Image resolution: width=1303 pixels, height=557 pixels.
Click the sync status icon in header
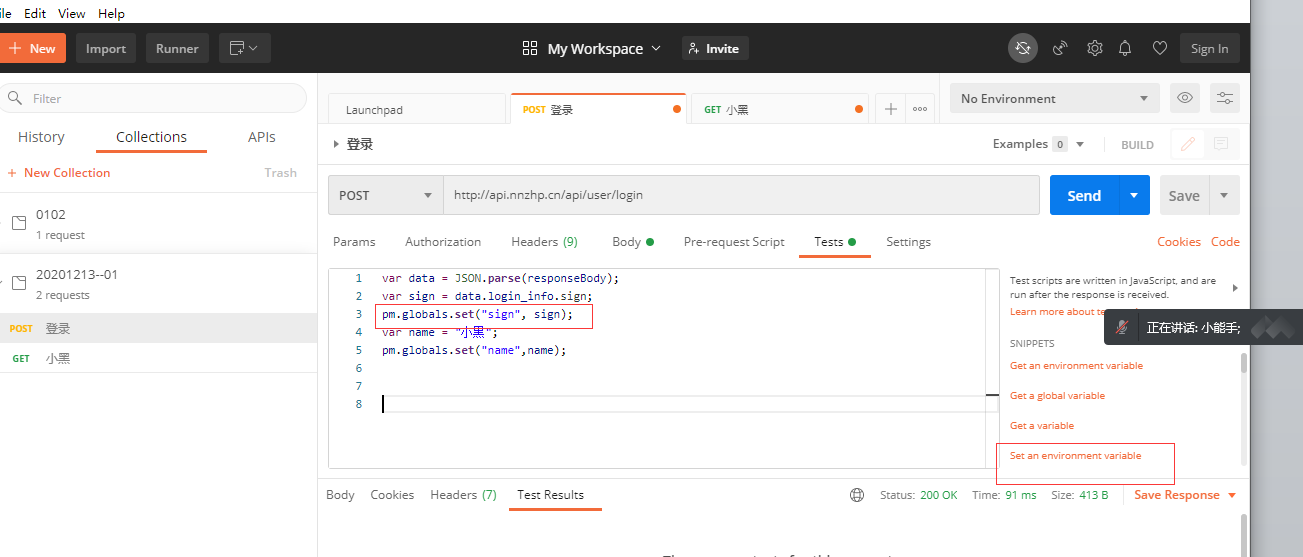(1022, 48)
